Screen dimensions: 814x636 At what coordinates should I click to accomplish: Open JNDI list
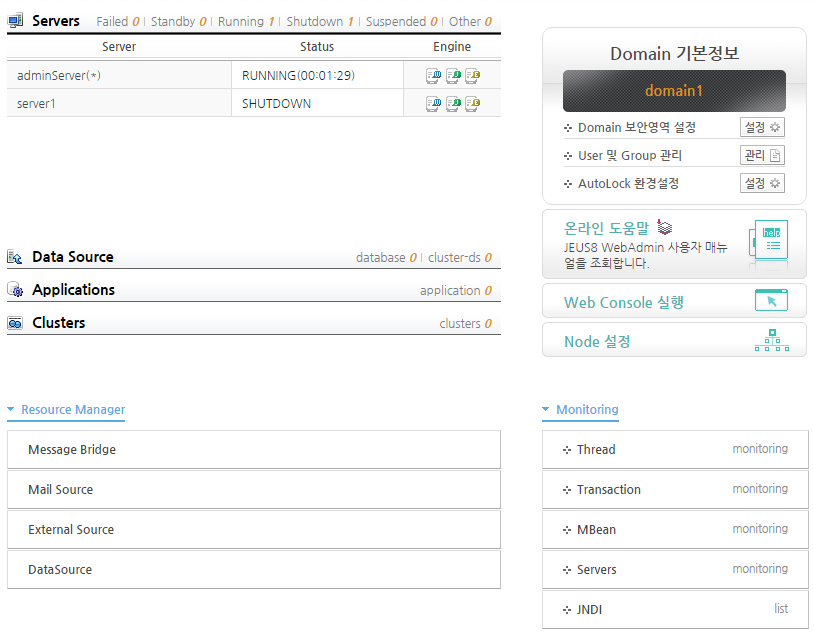tap(675, 610)
